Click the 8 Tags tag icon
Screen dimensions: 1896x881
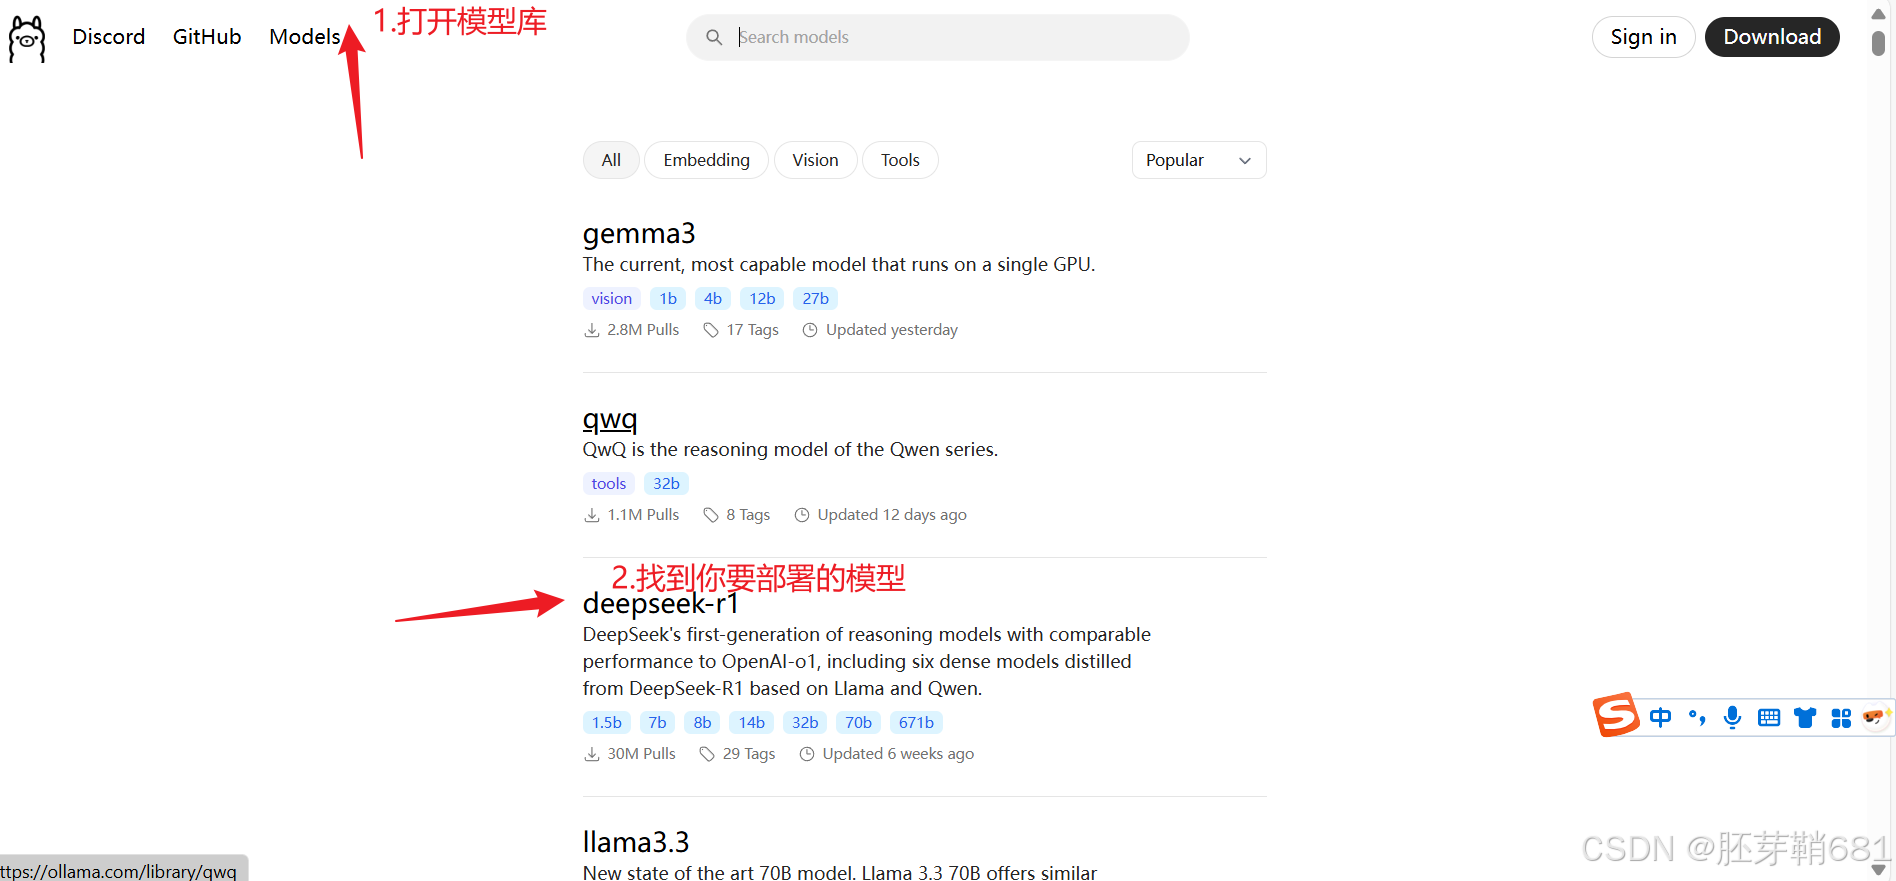pyautogui.click(x=711, y=515)
